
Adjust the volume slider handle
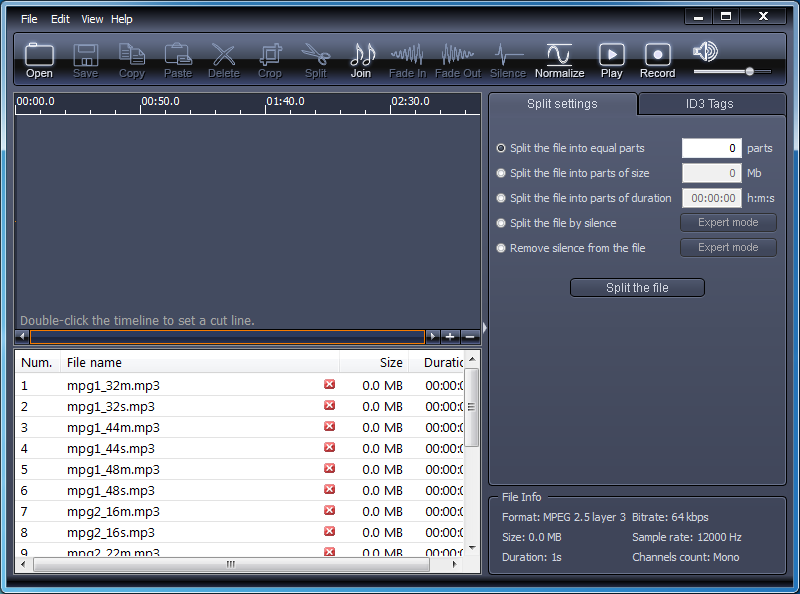pos(749,71)
